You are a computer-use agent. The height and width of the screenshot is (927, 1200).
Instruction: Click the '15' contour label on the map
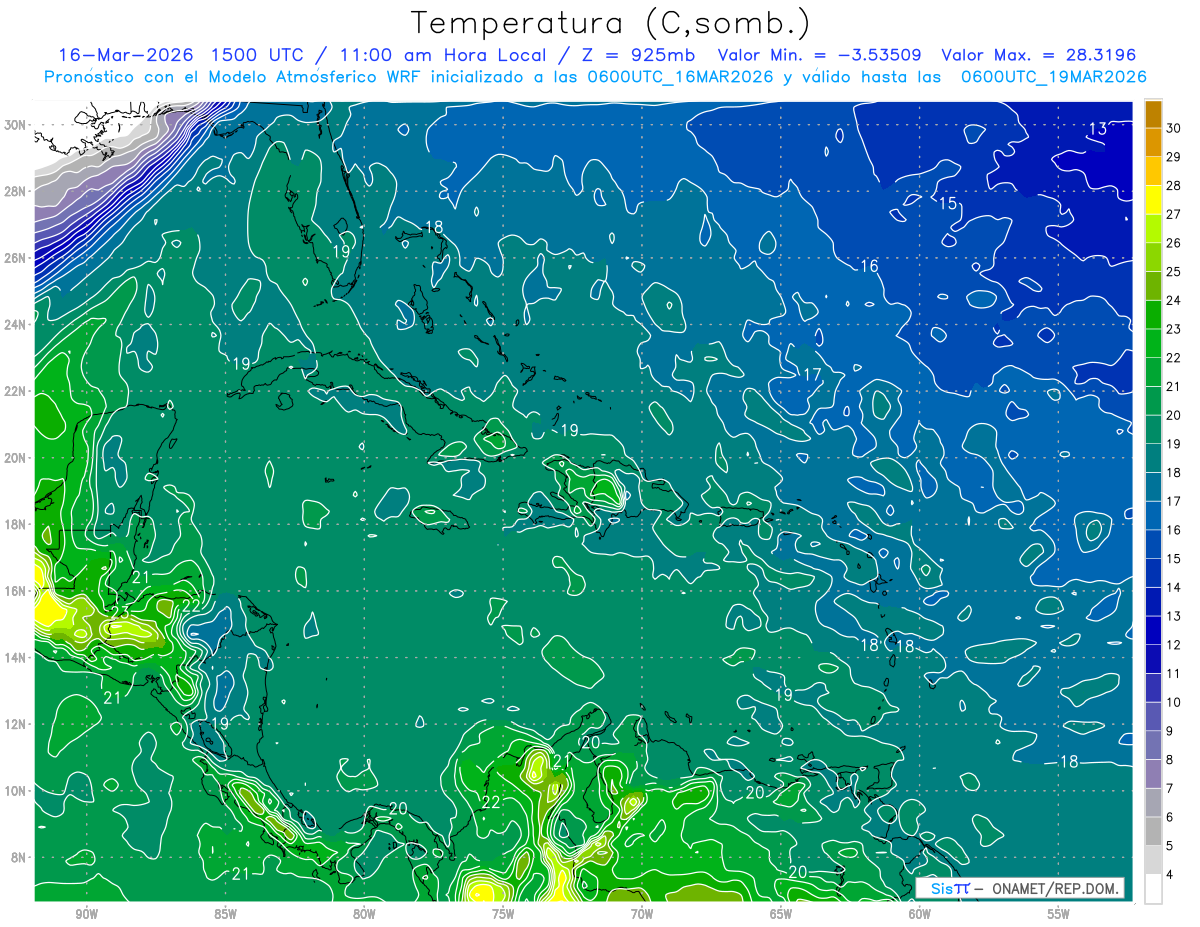[x=947, y=204]
